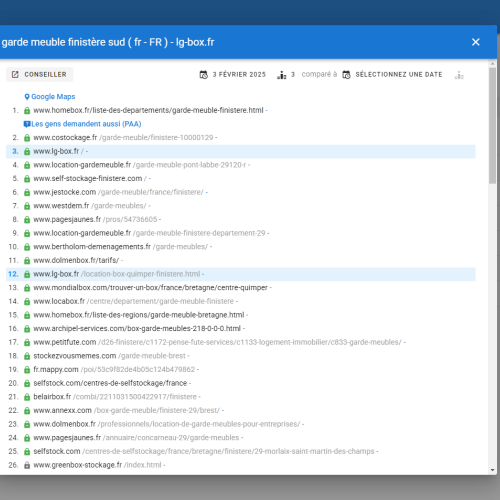This screenshot has width=500, height=500.
Task: Click lock icon beside dolmenbox.fr/tarifs
Action: (27, 261)
